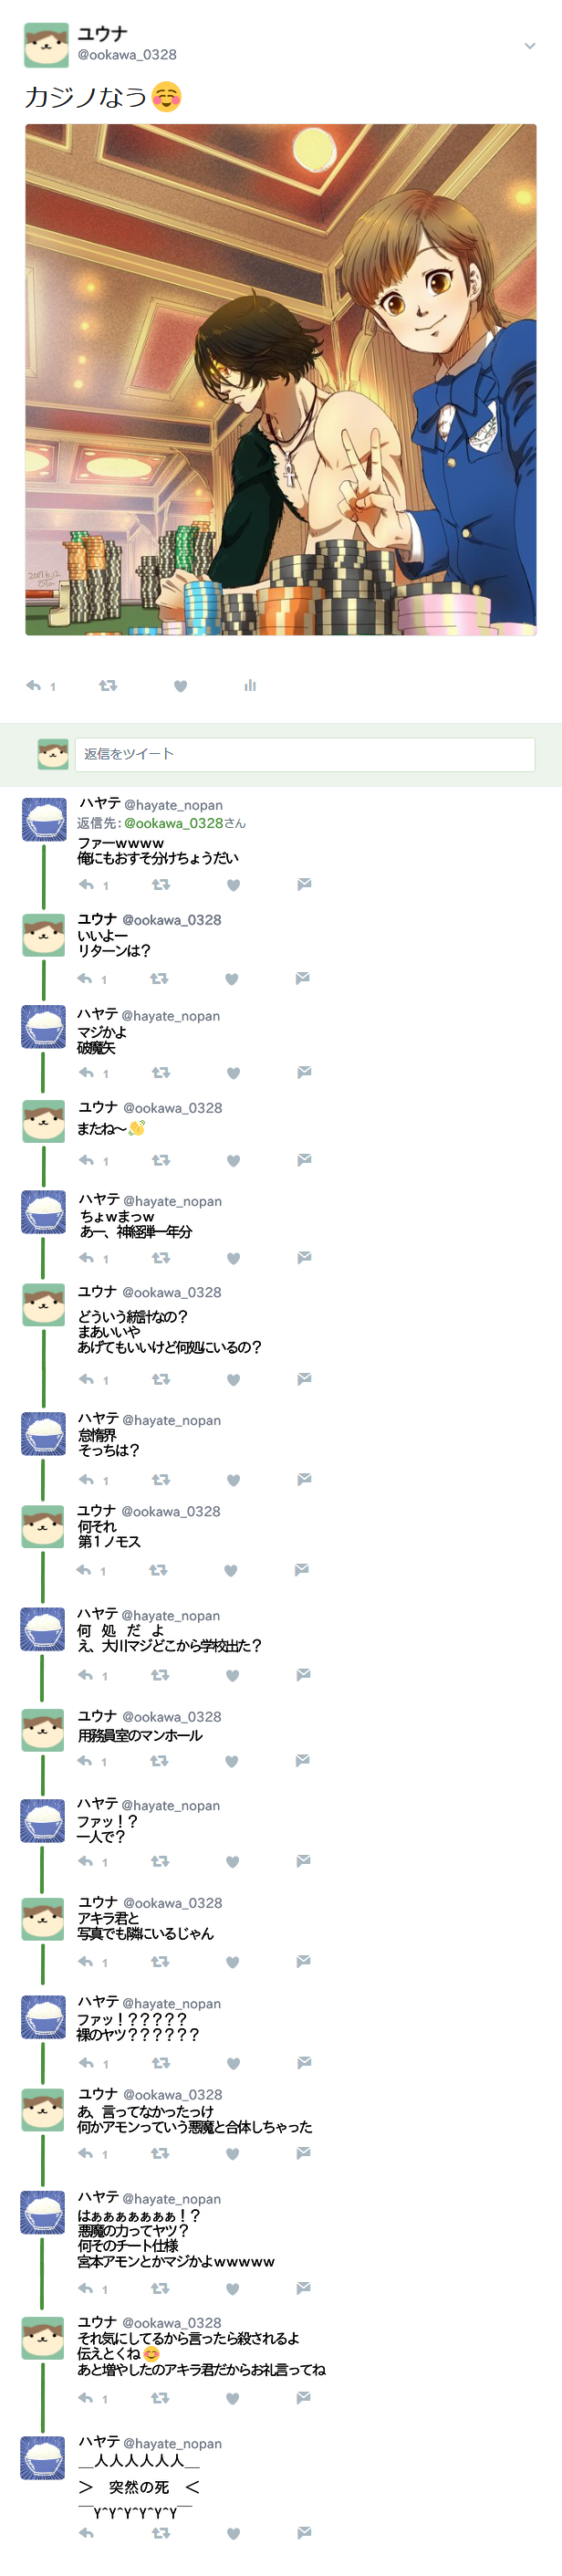Open ユウナ's profile name at the top

click(102, 34)
